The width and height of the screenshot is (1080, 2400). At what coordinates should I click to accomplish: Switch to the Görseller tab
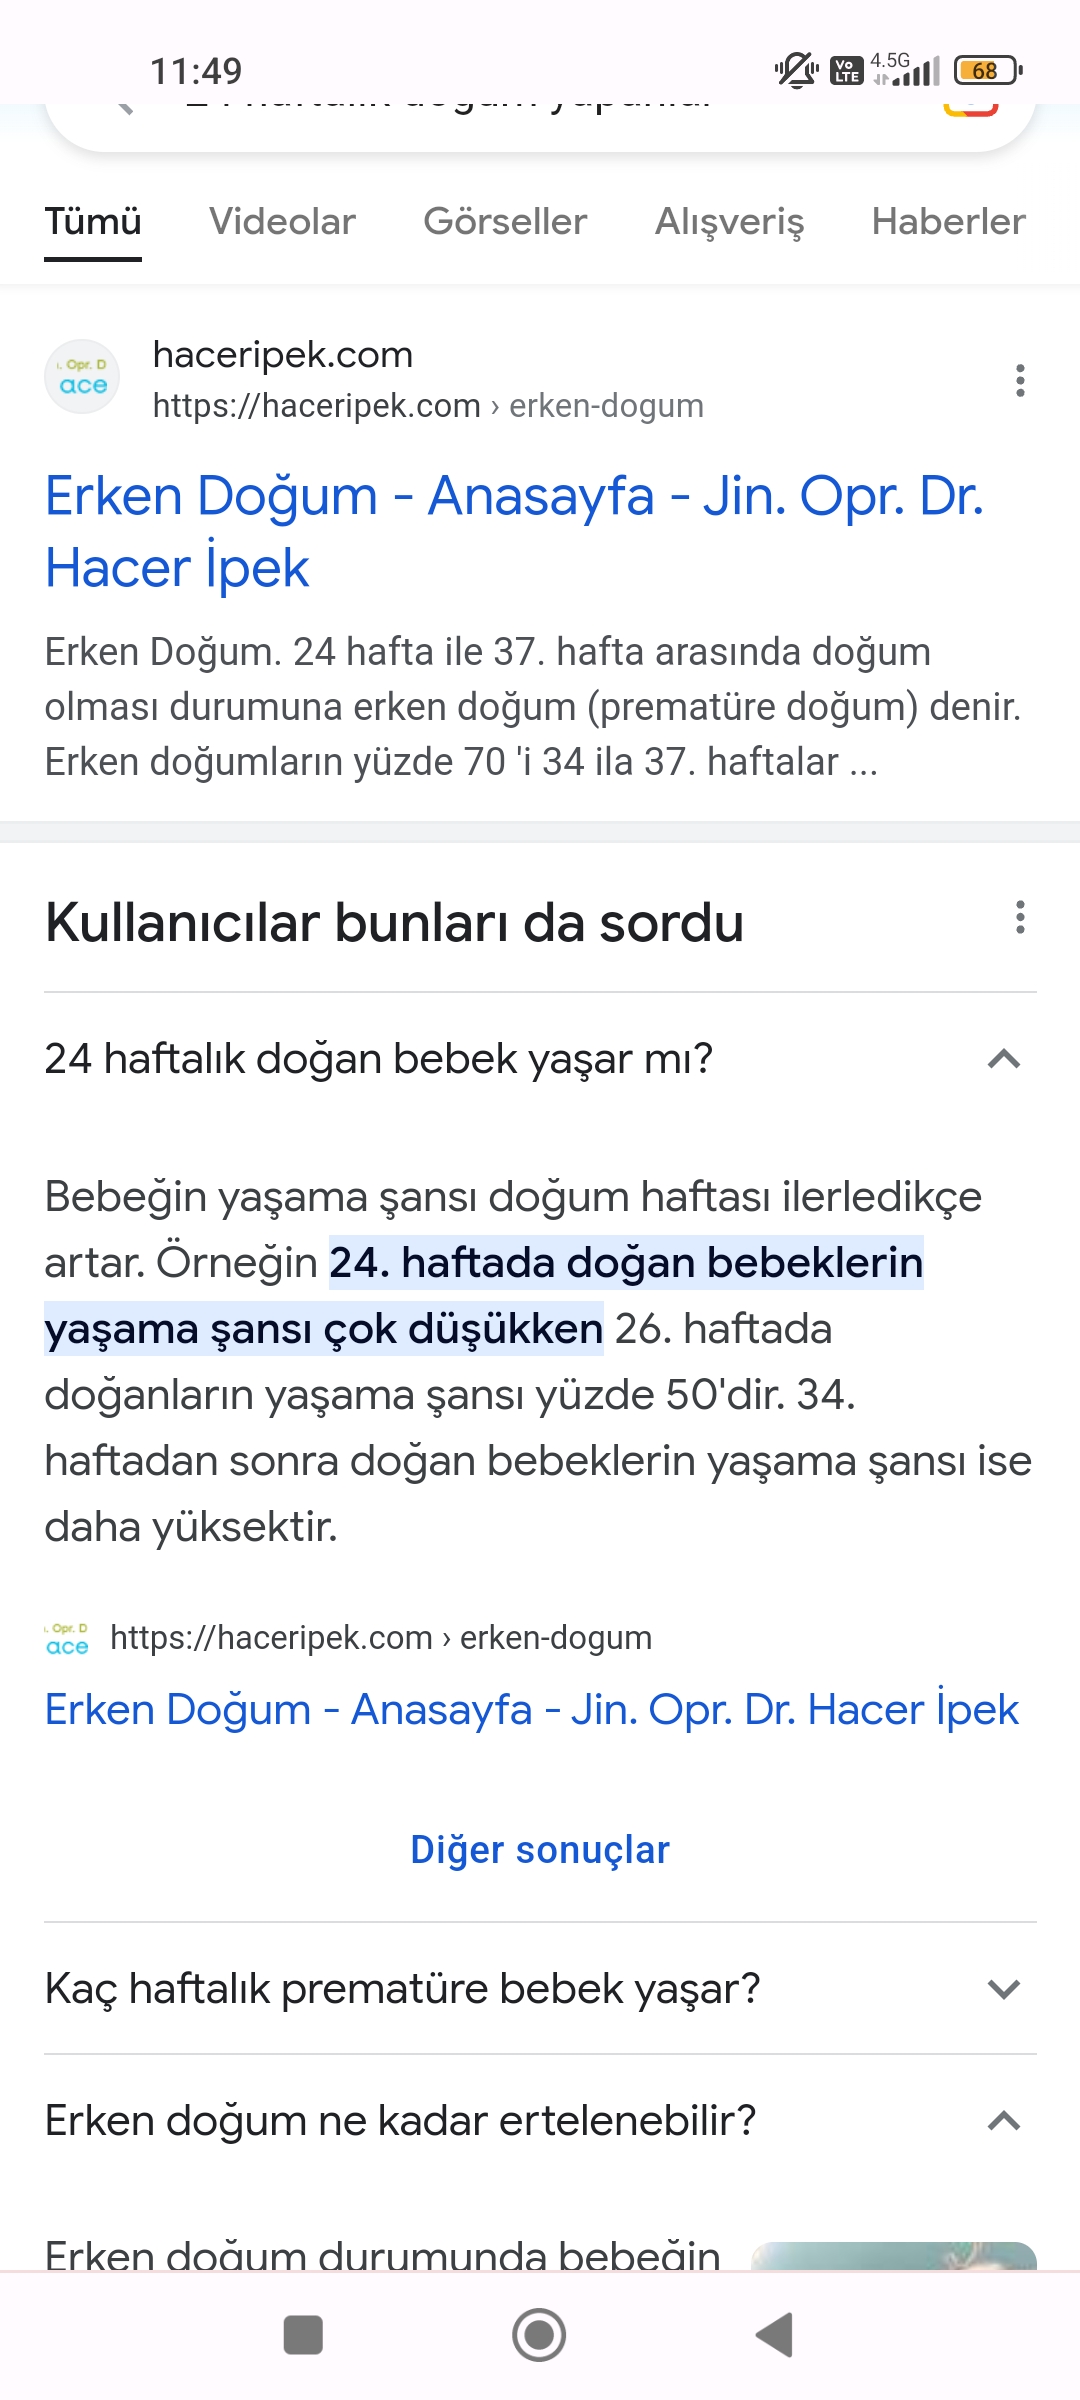(x=505, y=221)
